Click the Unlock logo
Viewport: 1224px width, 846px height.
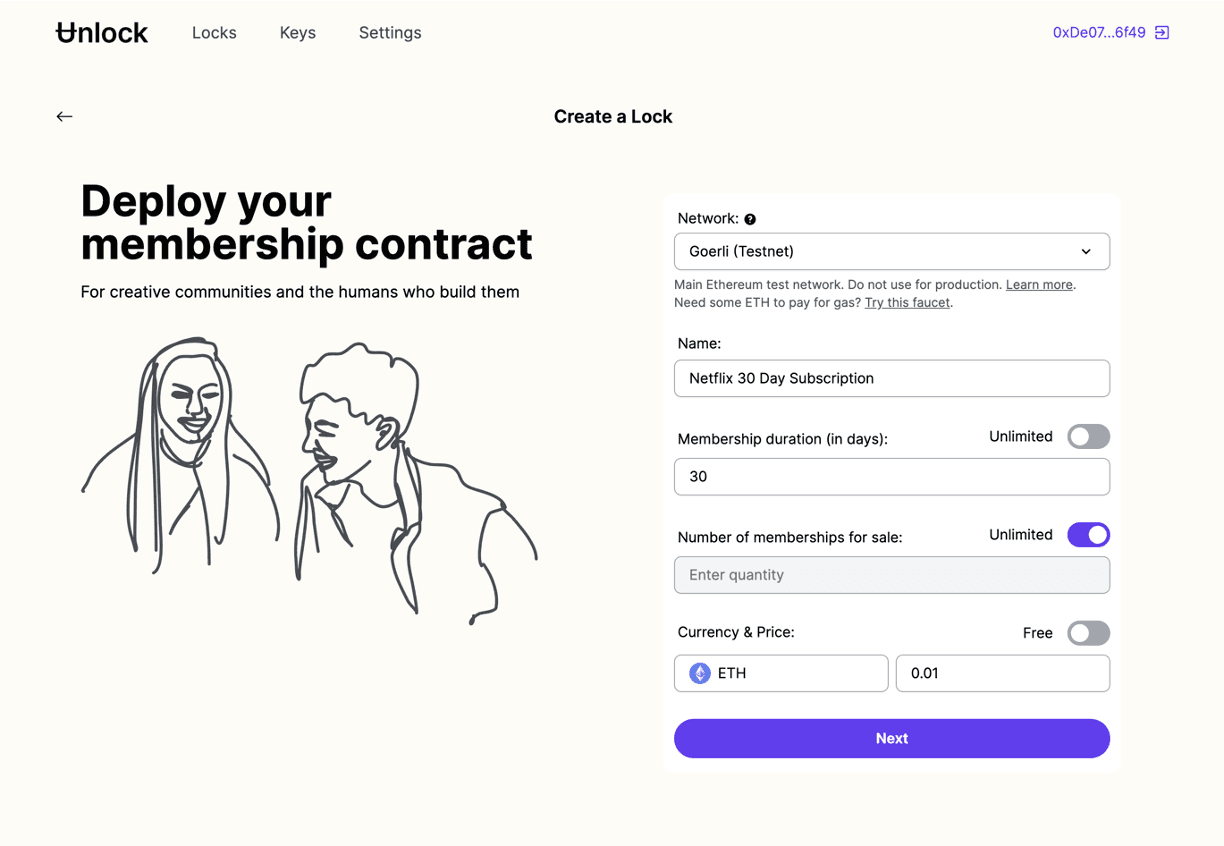(x=102, y=33)
